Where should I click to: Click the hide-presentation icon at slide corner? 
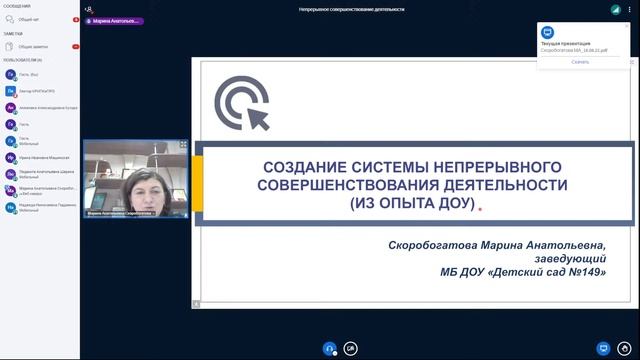coord(632,62)
